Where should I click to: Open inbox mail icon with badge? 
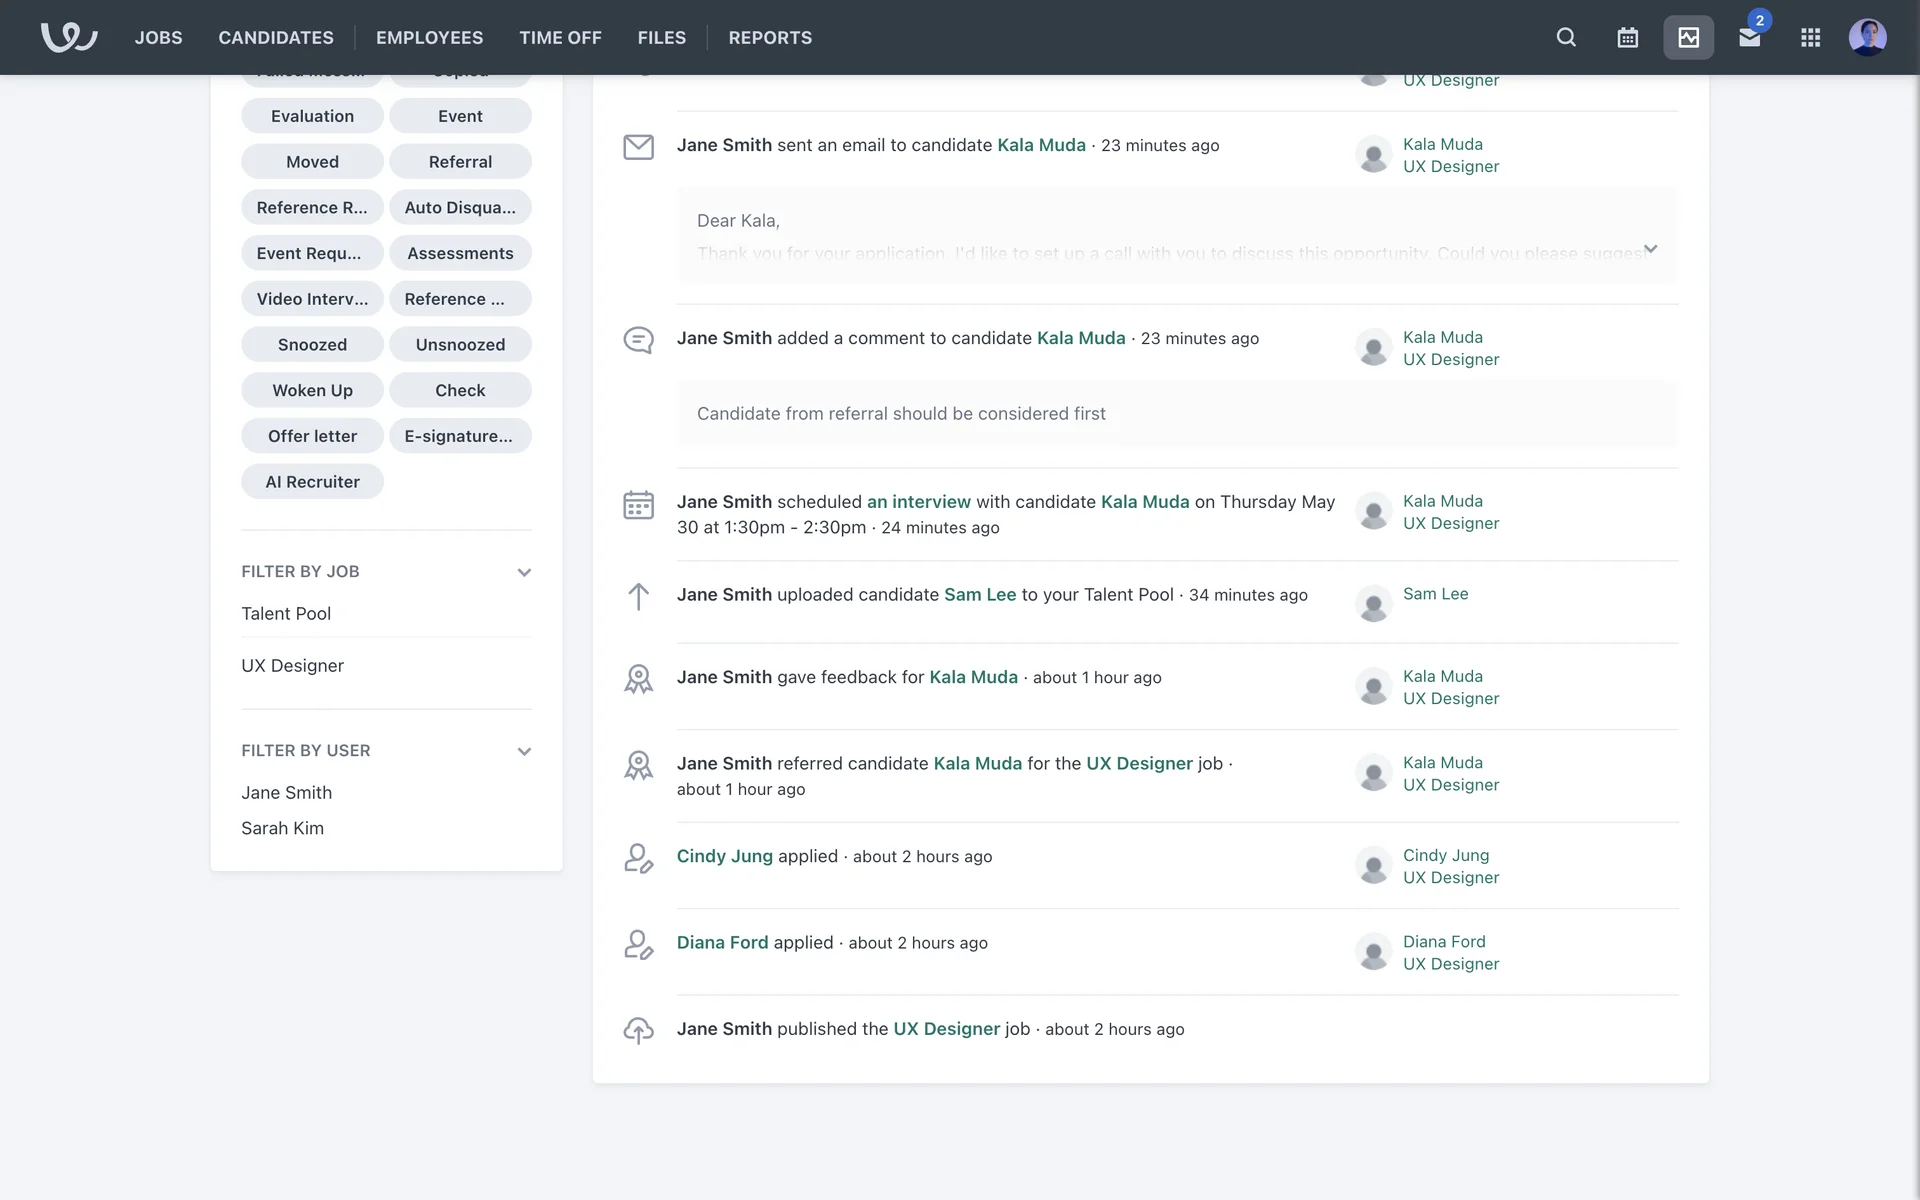coord(1749,37)
